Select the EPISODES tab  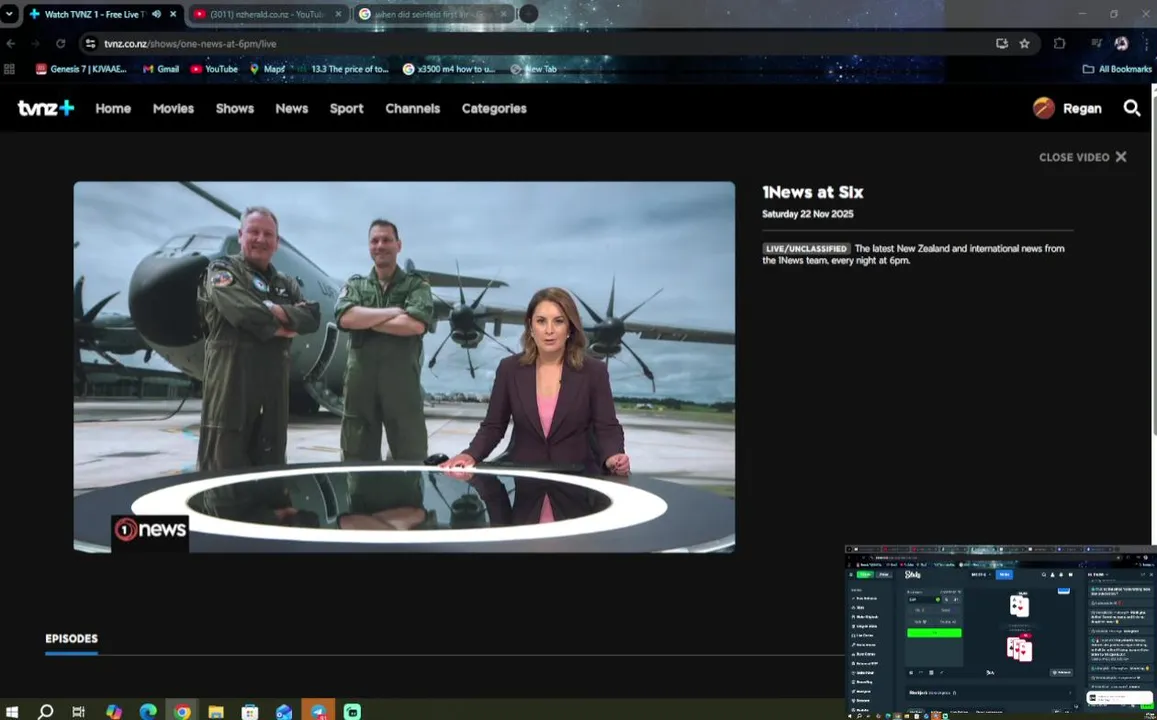72,639
